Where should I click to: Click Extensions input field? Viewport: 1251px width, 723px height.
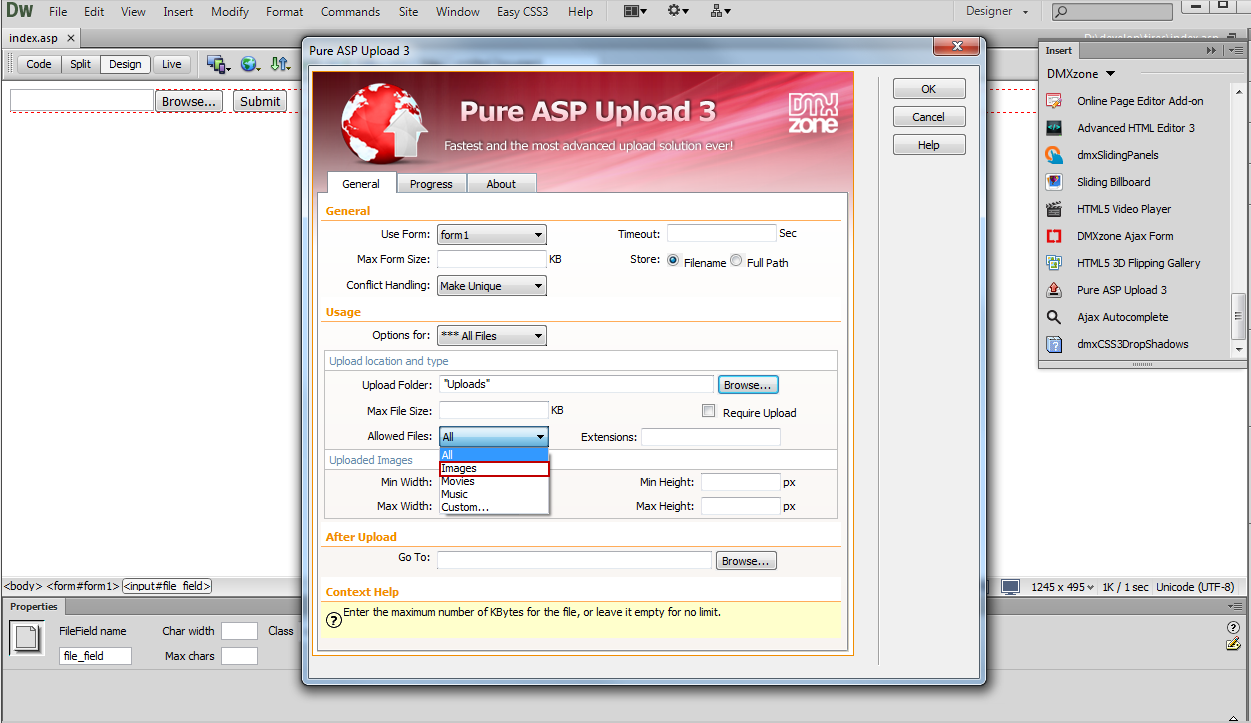(x=711, y=437)
